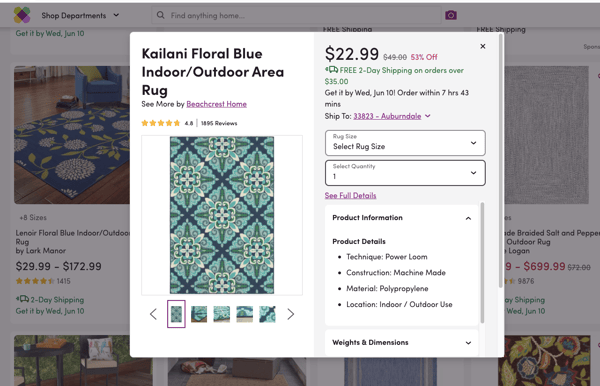Show previous thumbnails with the left arrow
The height and width of the screenshot is (386, 600).
[x=153, y=314]
